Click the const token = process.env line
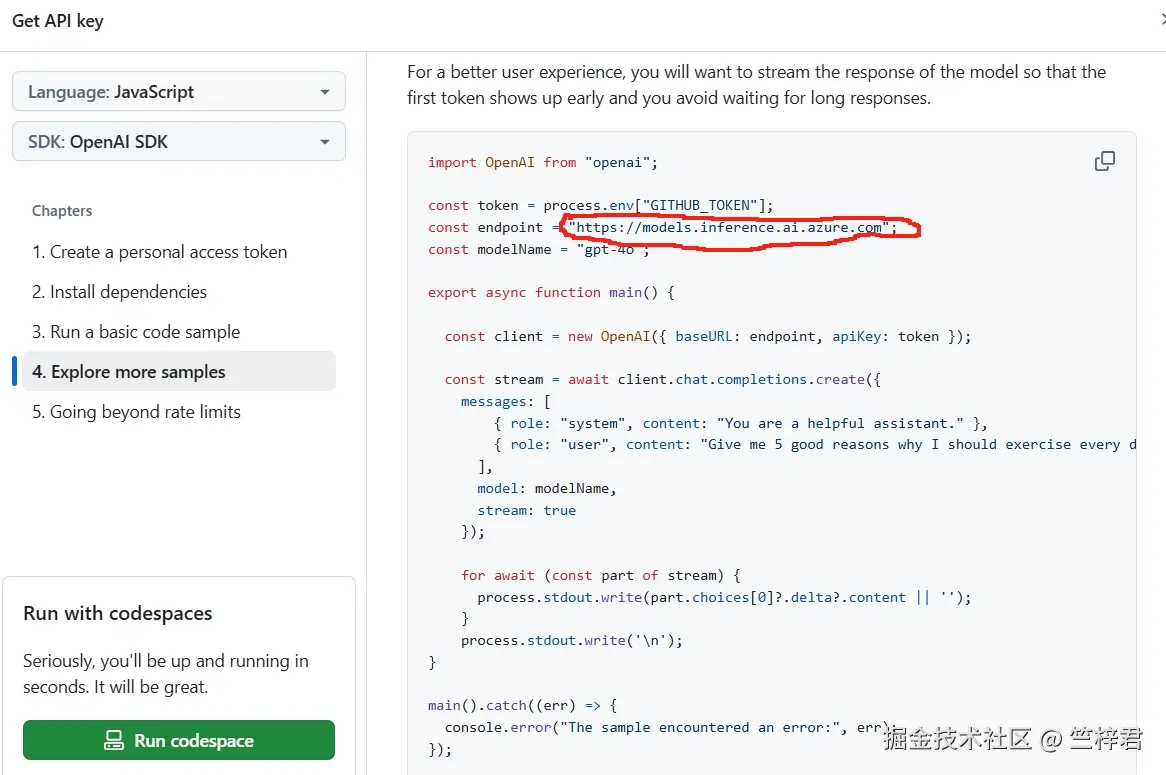 pos(601,205)
